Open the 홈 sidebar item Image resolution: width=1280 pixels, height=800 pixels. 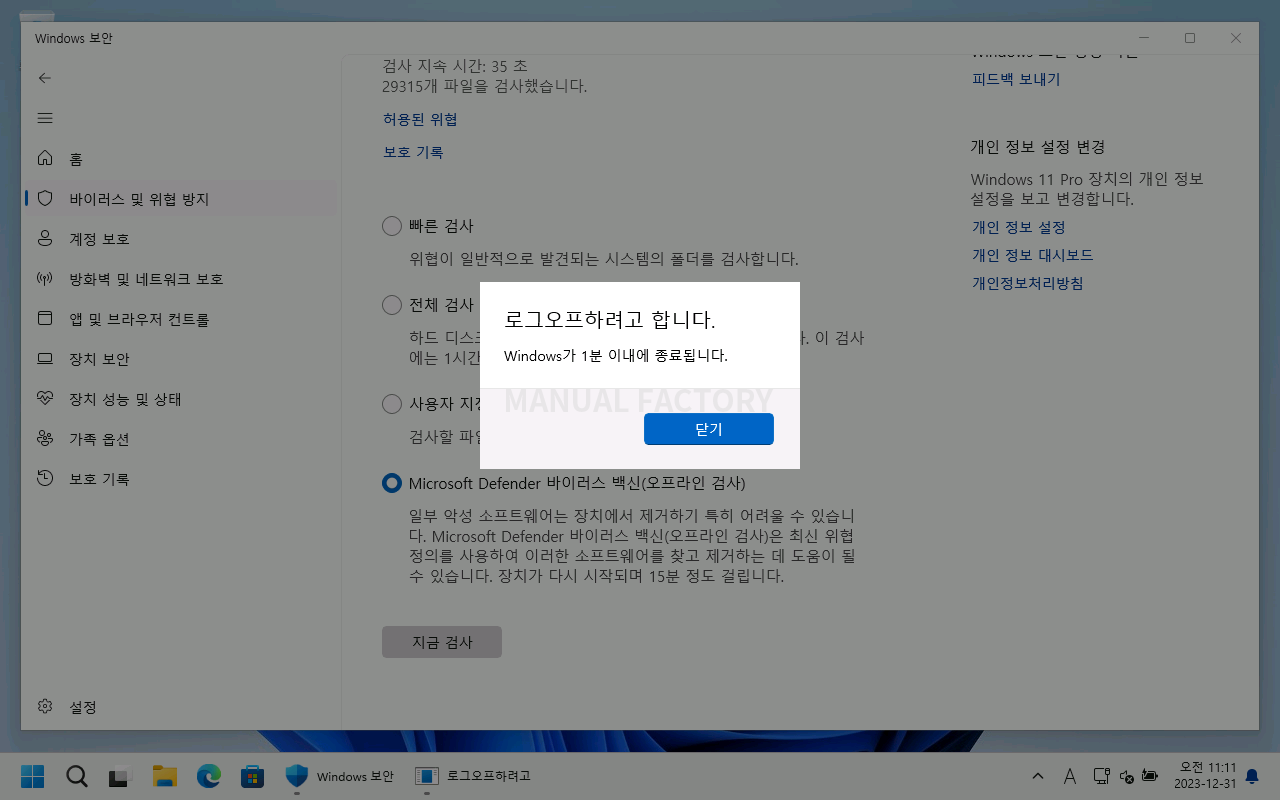tap(180, 159)
